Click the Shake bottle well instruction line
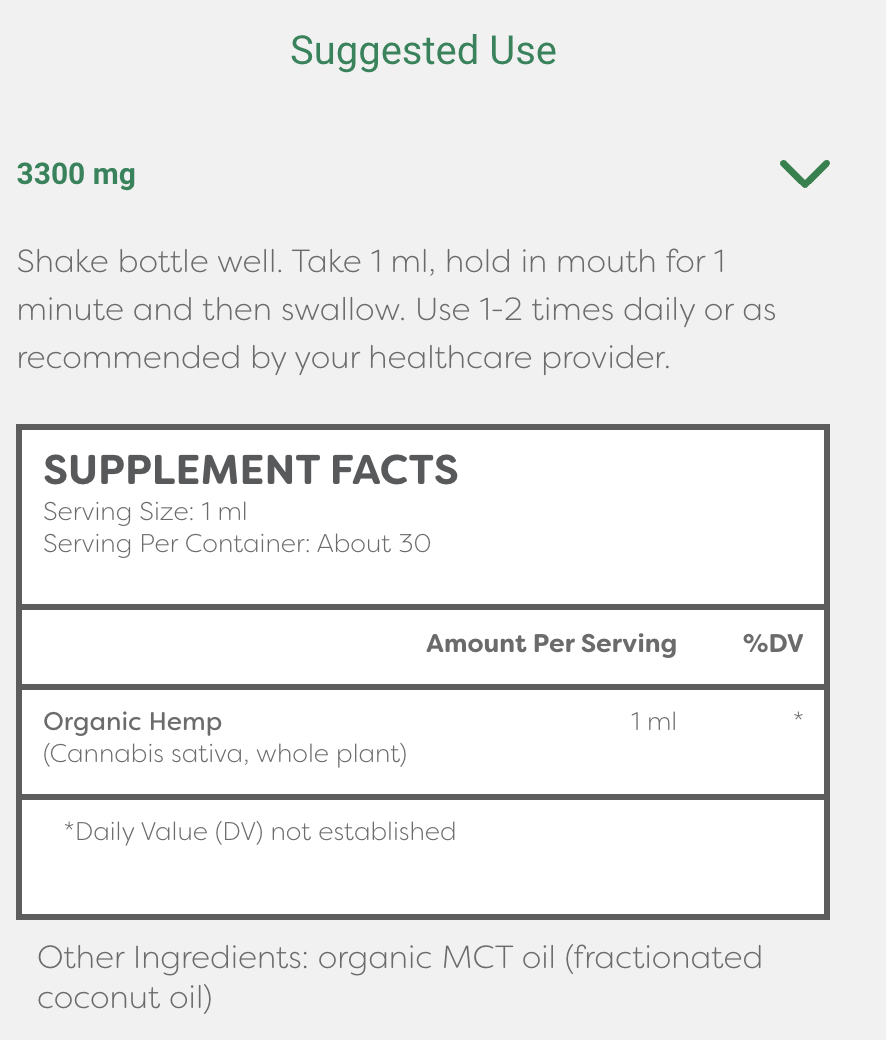The height and width of the screenshot is (1040, 886). pos(371,261)
